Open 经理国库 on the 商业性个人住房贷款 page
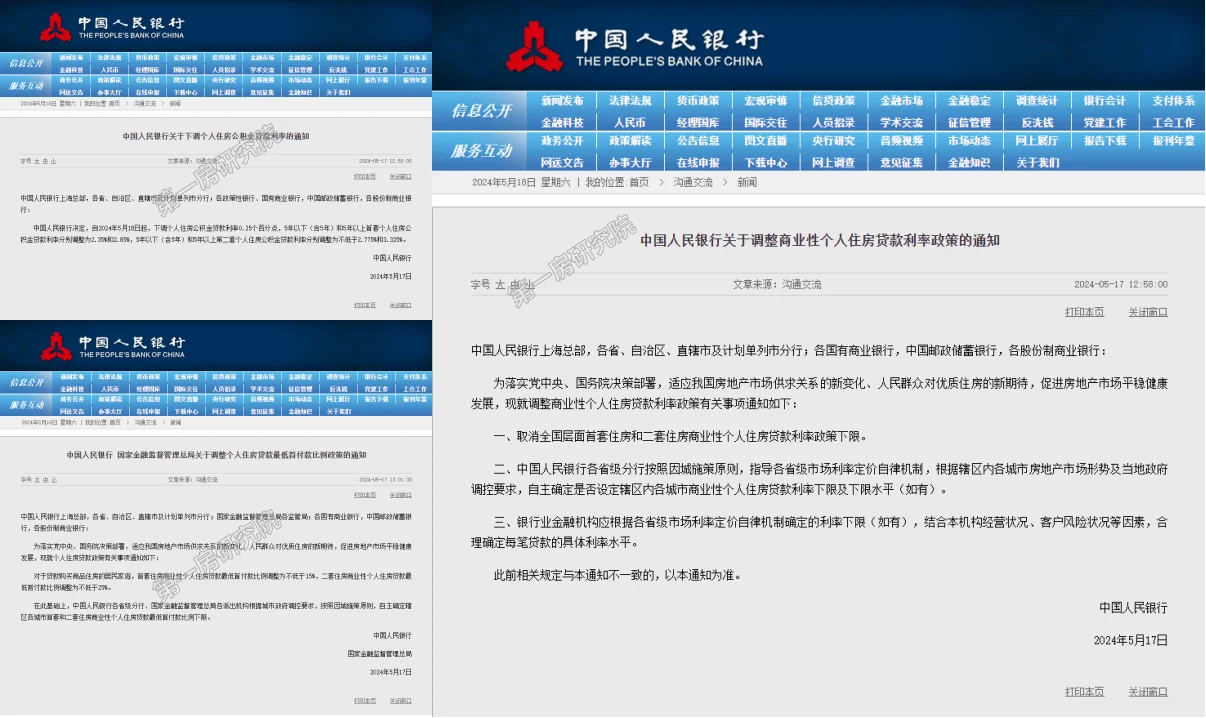 (x=698, y=122)
